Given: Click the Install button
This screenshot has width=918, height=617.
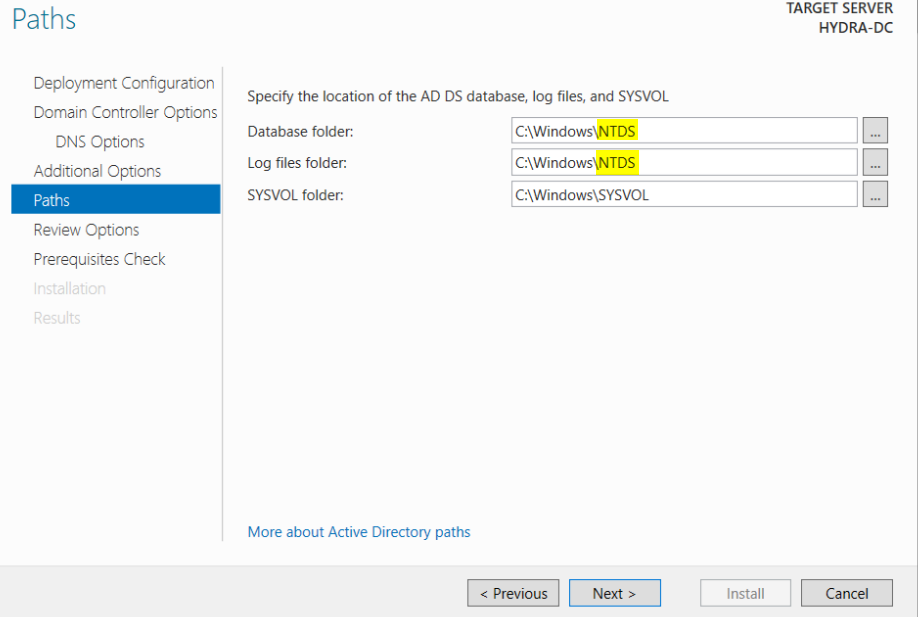Looking at the screenshot, I should [745, 593].
